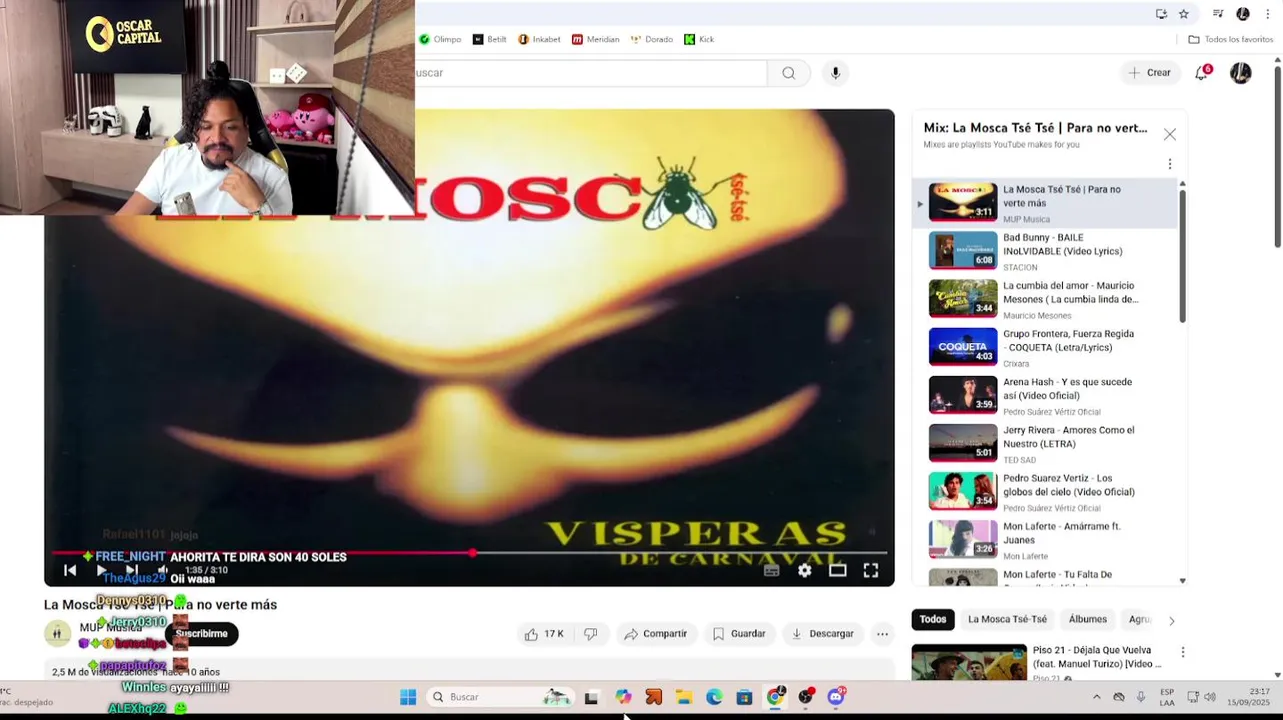Play Pedro Suarez Vertiz globos del cielo
This screenshot has width=1283, height=720.
(x=1045, y=491)
